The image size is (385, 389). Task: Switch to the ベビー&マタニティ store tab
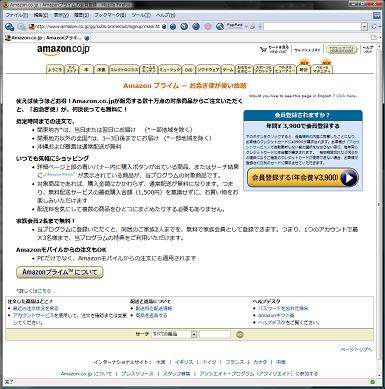coord(322,69)
